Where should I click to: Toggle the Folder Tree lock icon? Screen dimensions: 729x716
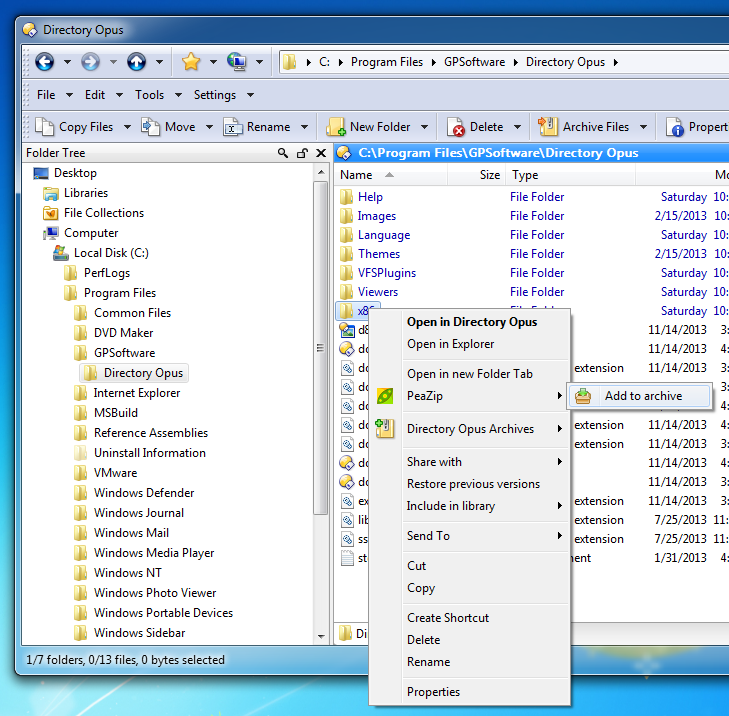click(x=302, y=153)
